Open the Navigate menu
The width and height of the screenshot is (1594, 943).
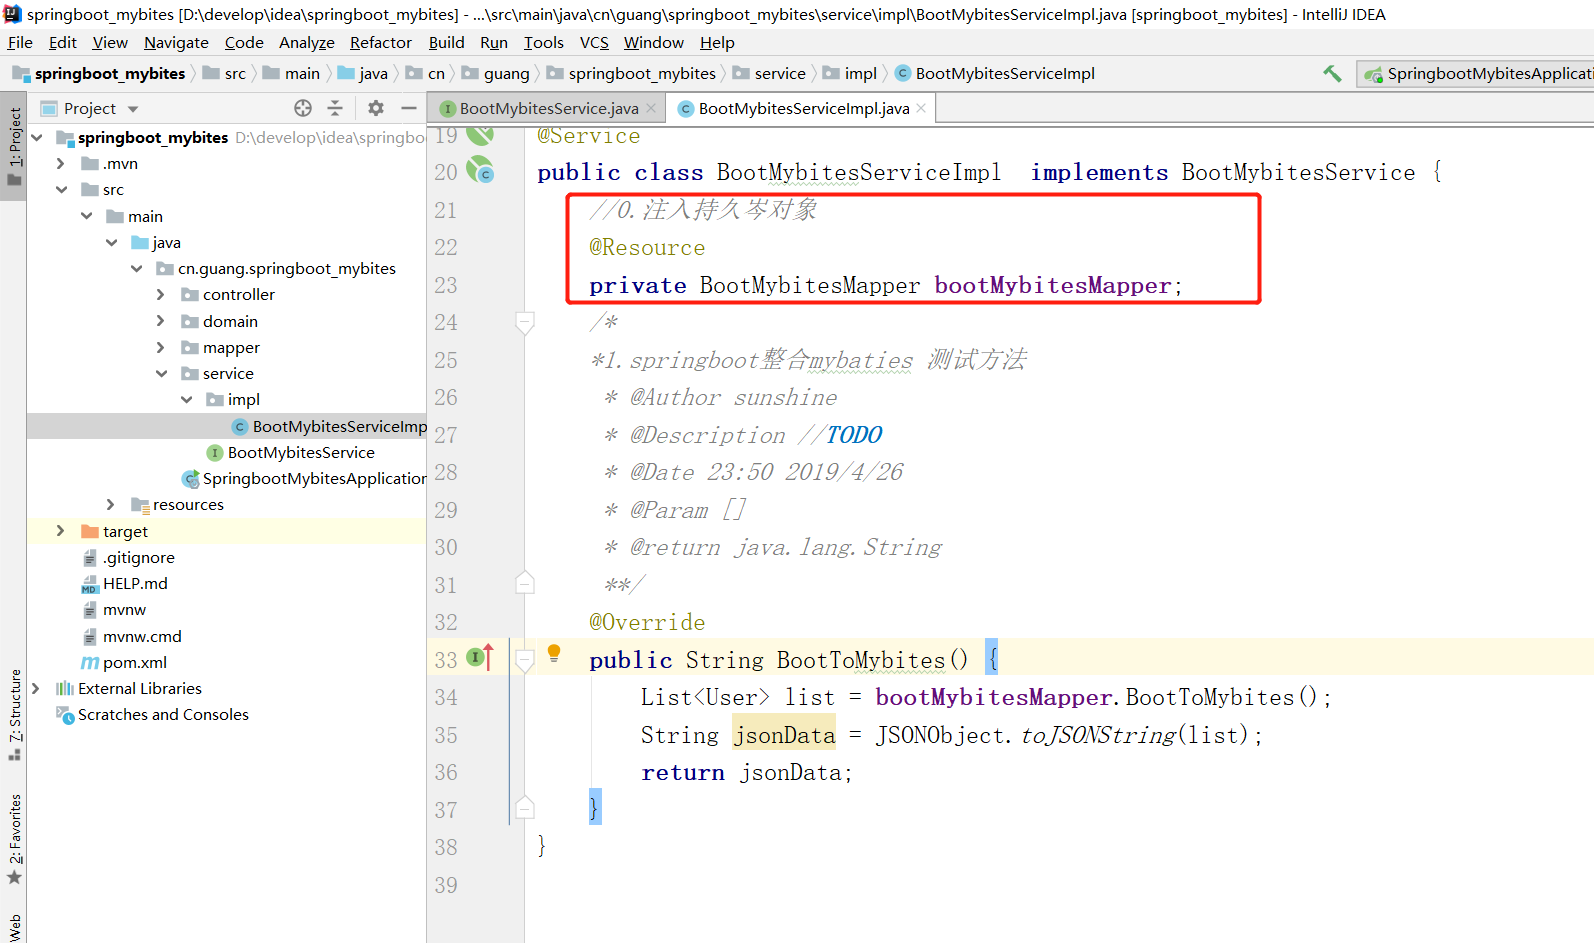click(x=176, y=42)
